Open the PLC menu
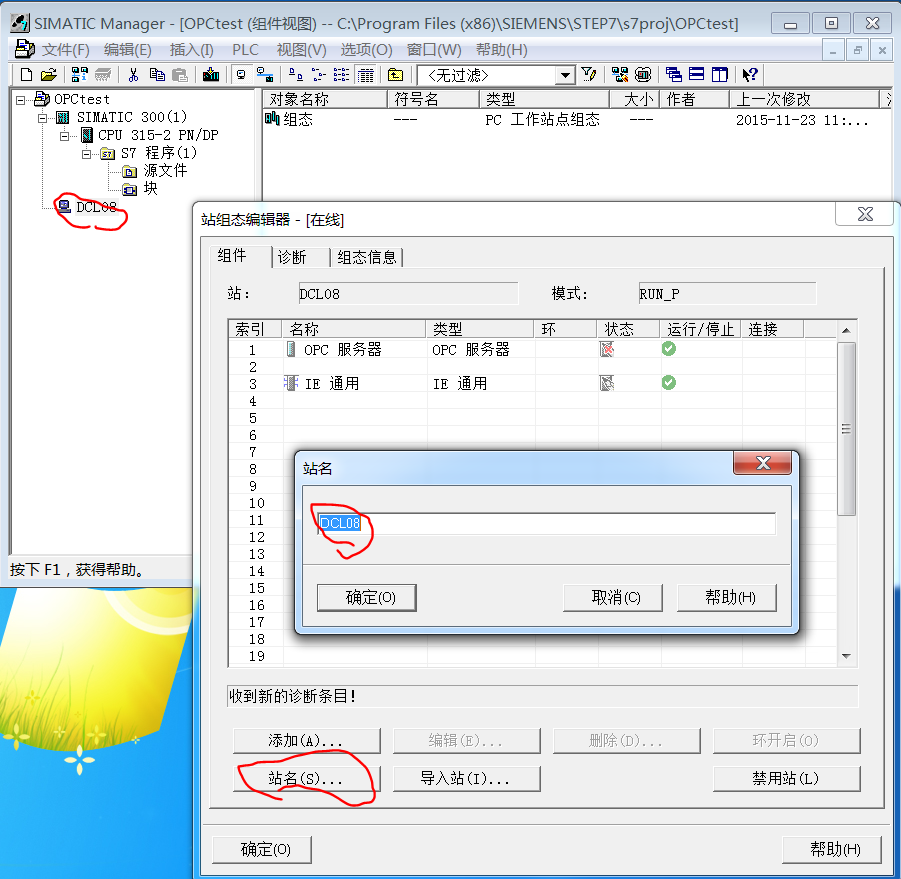Image resolution: width=901 pixels, height=879 pixels. coord(245,50)
